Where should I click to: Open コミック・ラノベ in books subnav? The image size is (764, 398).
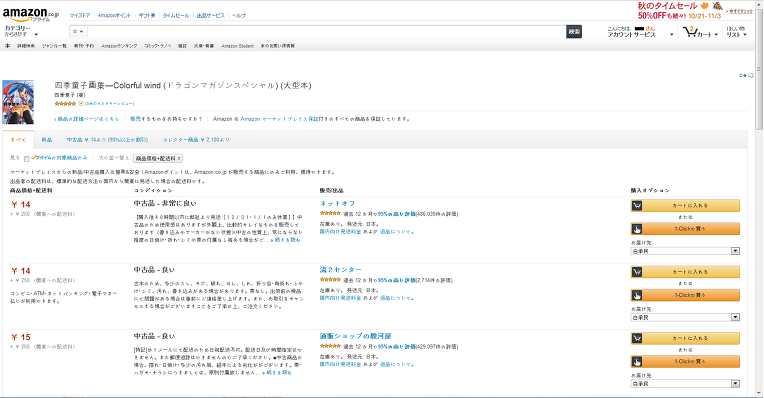click(x=158, y=46)
